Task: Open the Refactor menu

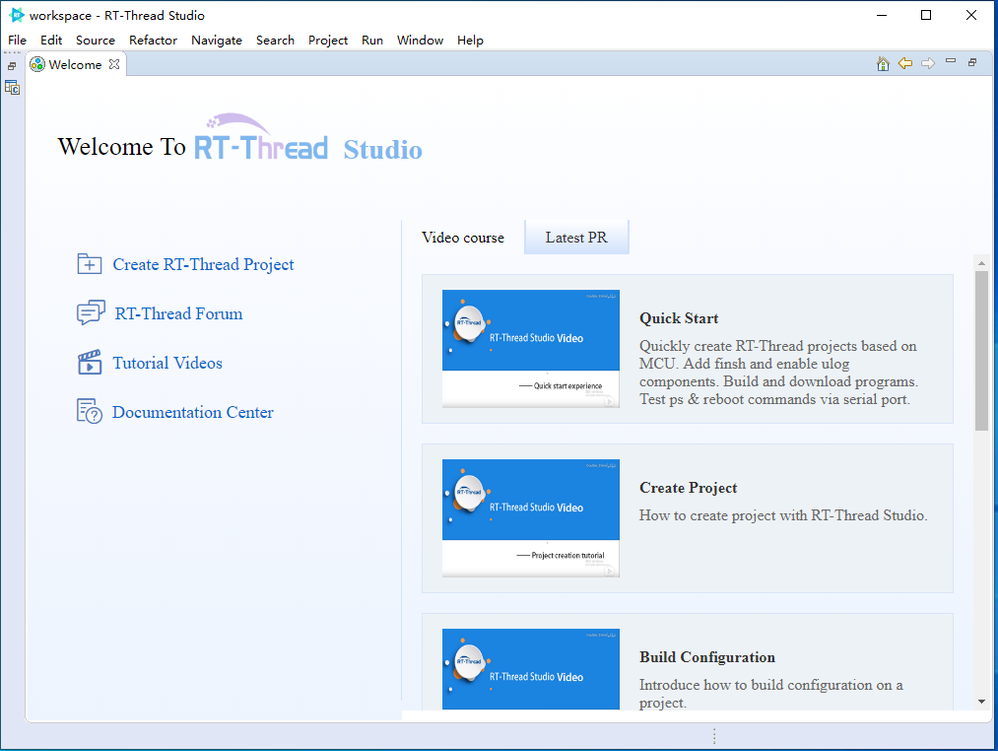Action: 153,40
